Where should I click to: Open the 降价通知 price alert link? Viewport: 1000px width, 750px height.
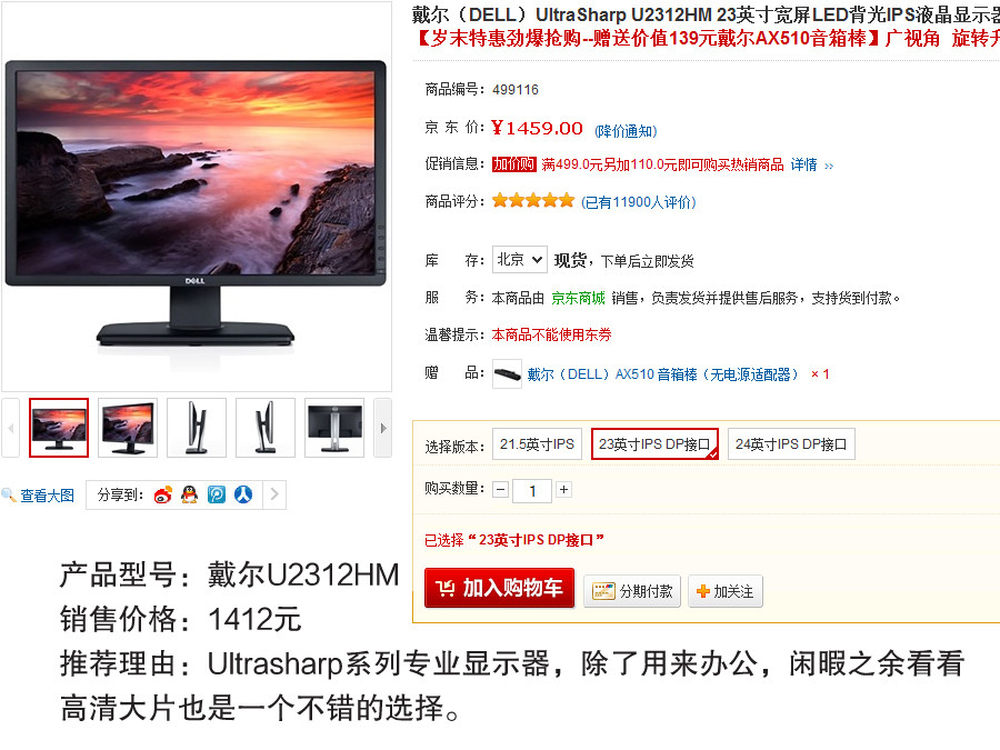pyautogui.click(x=626, y=131)
